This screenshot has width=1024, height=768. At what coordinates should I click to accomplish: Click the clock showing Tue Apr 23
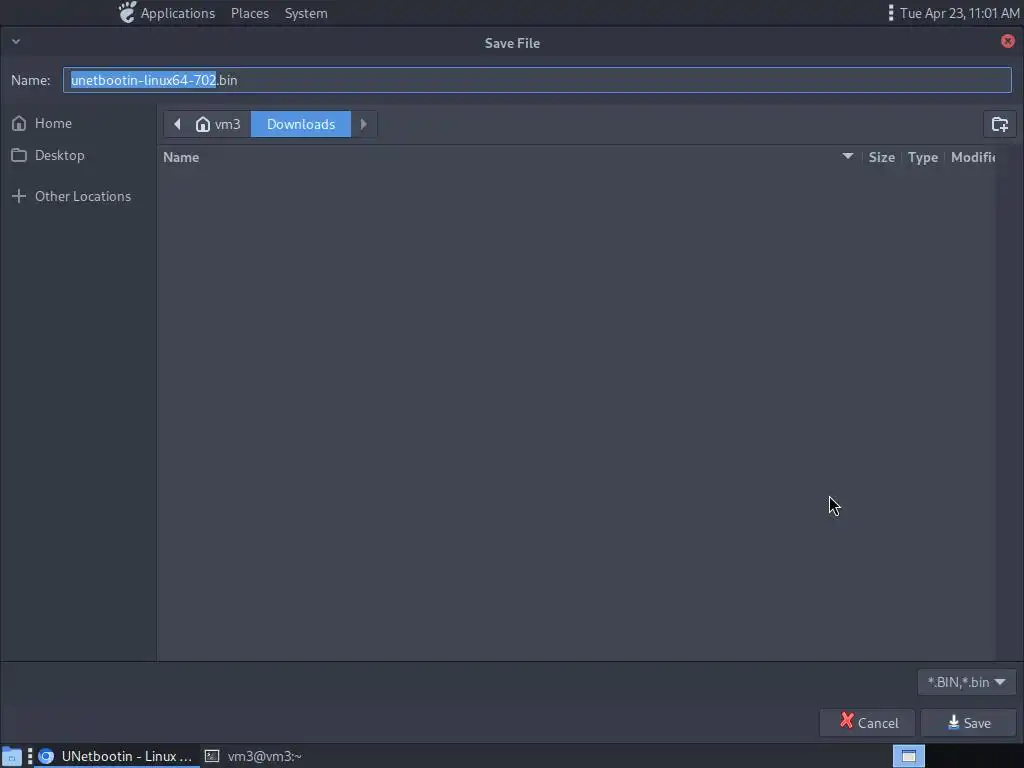pyautogui.click(x=959, y=13)
